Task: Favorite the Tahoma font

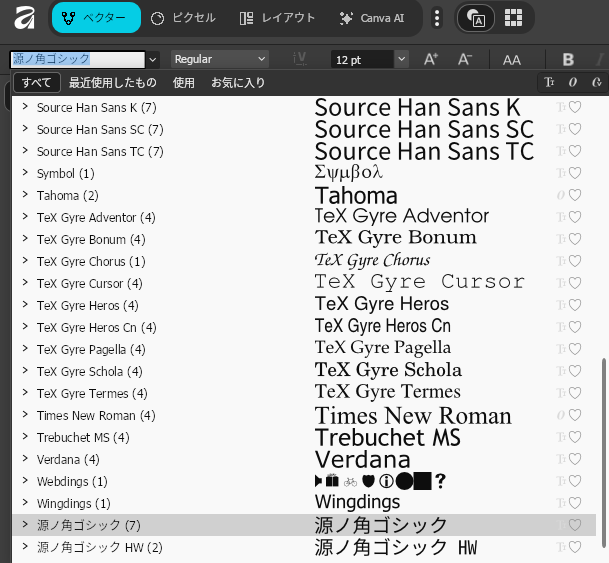Action: click(x=575, y=195)
